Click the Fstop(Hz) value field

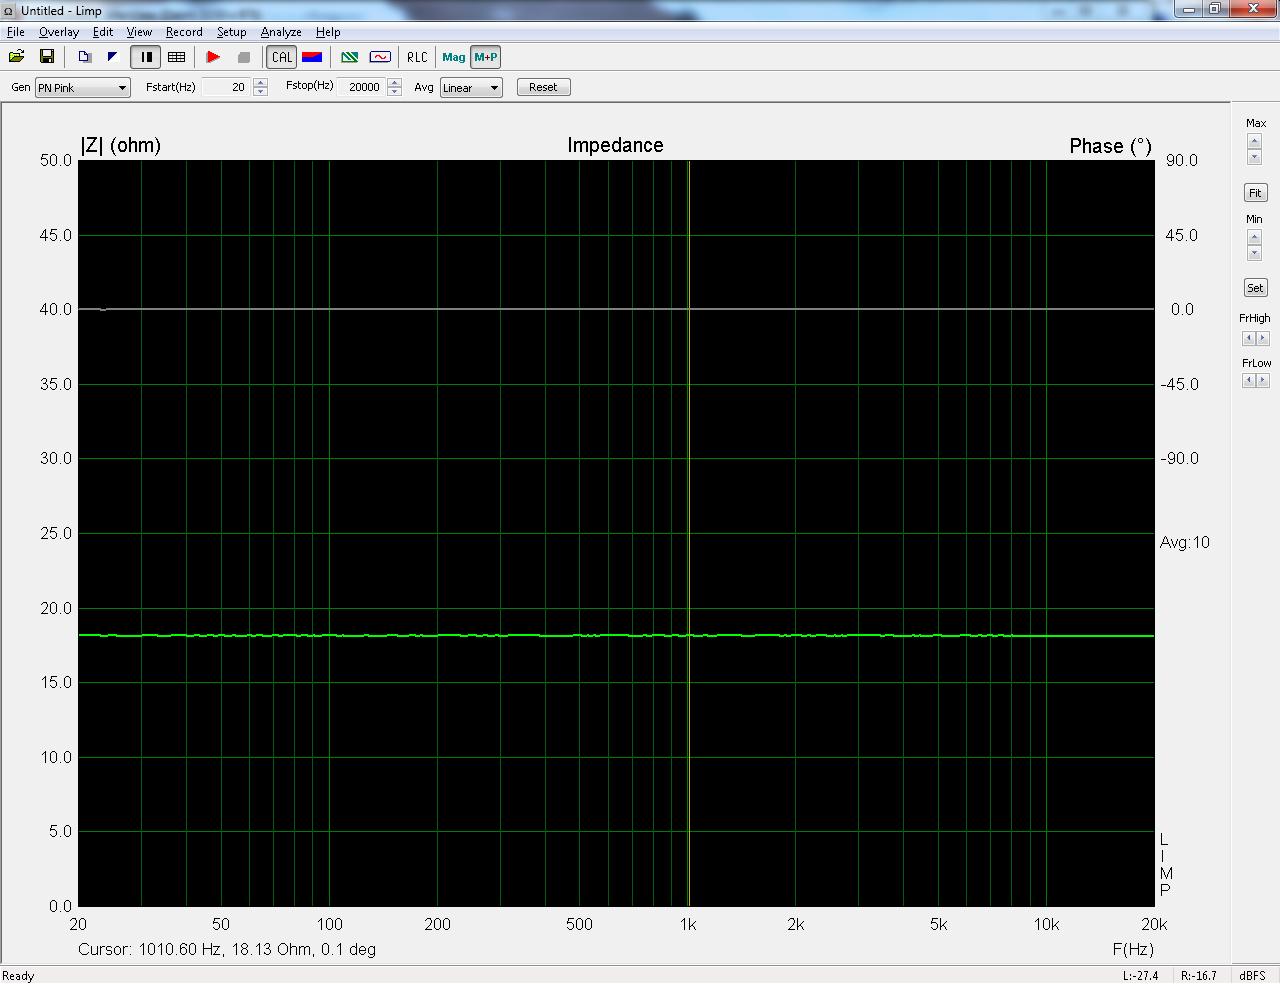(361, 87)
